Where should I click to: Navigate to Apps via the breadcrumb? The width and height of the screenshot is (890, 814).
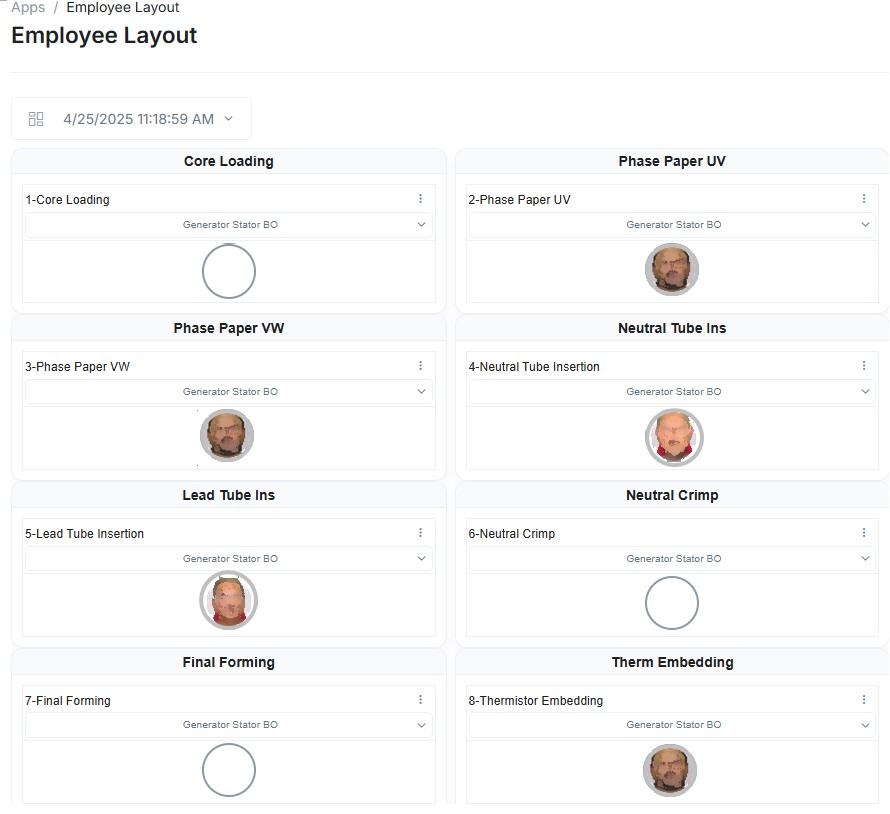click(x=27, y=7)
